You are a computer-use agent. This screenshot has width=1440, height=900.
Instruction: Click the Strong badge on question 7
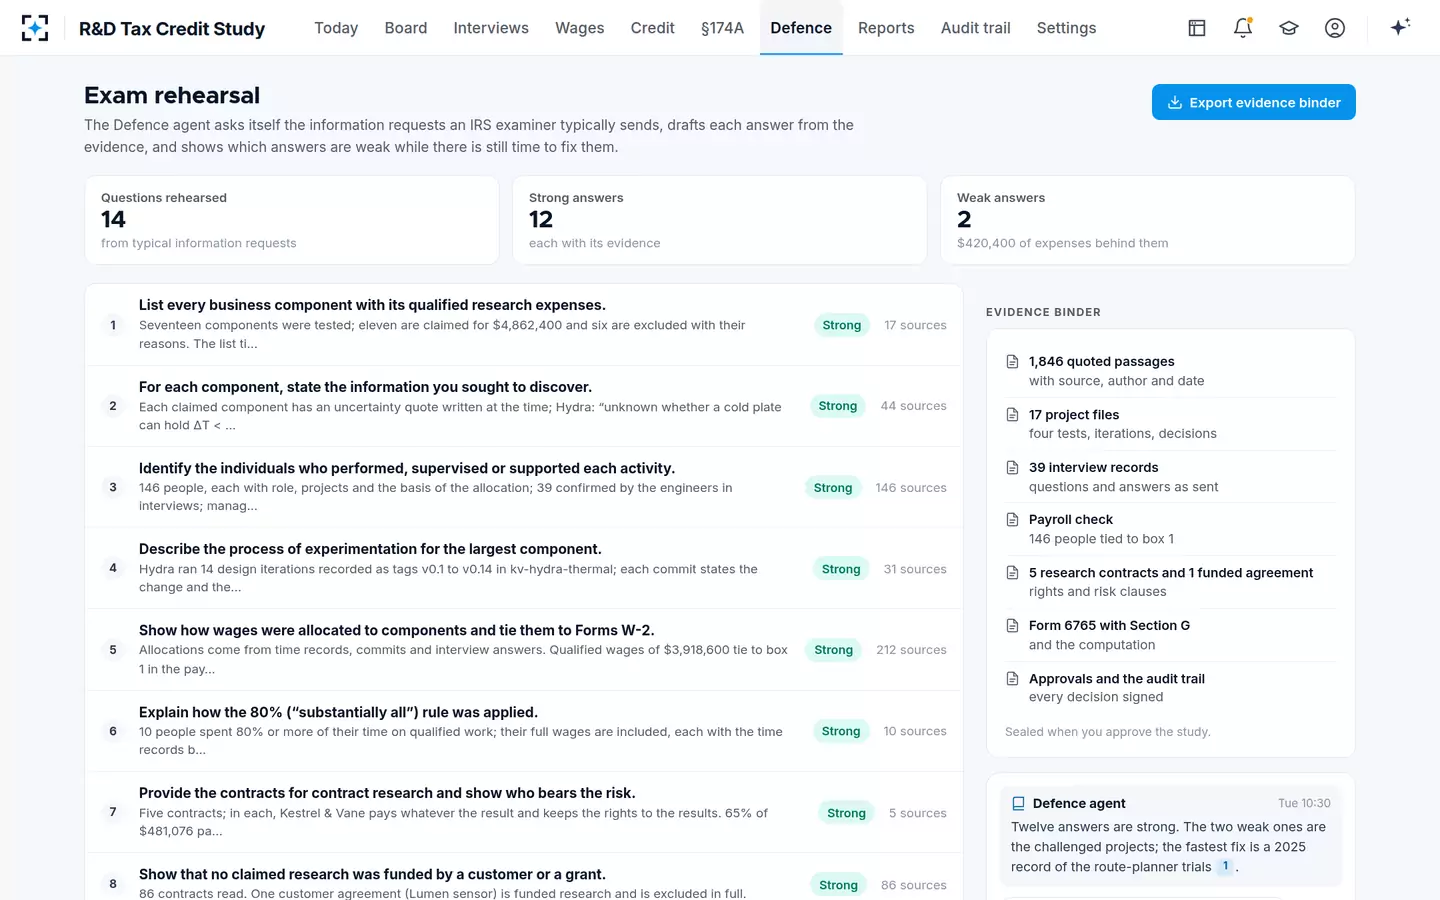[846, 813]
